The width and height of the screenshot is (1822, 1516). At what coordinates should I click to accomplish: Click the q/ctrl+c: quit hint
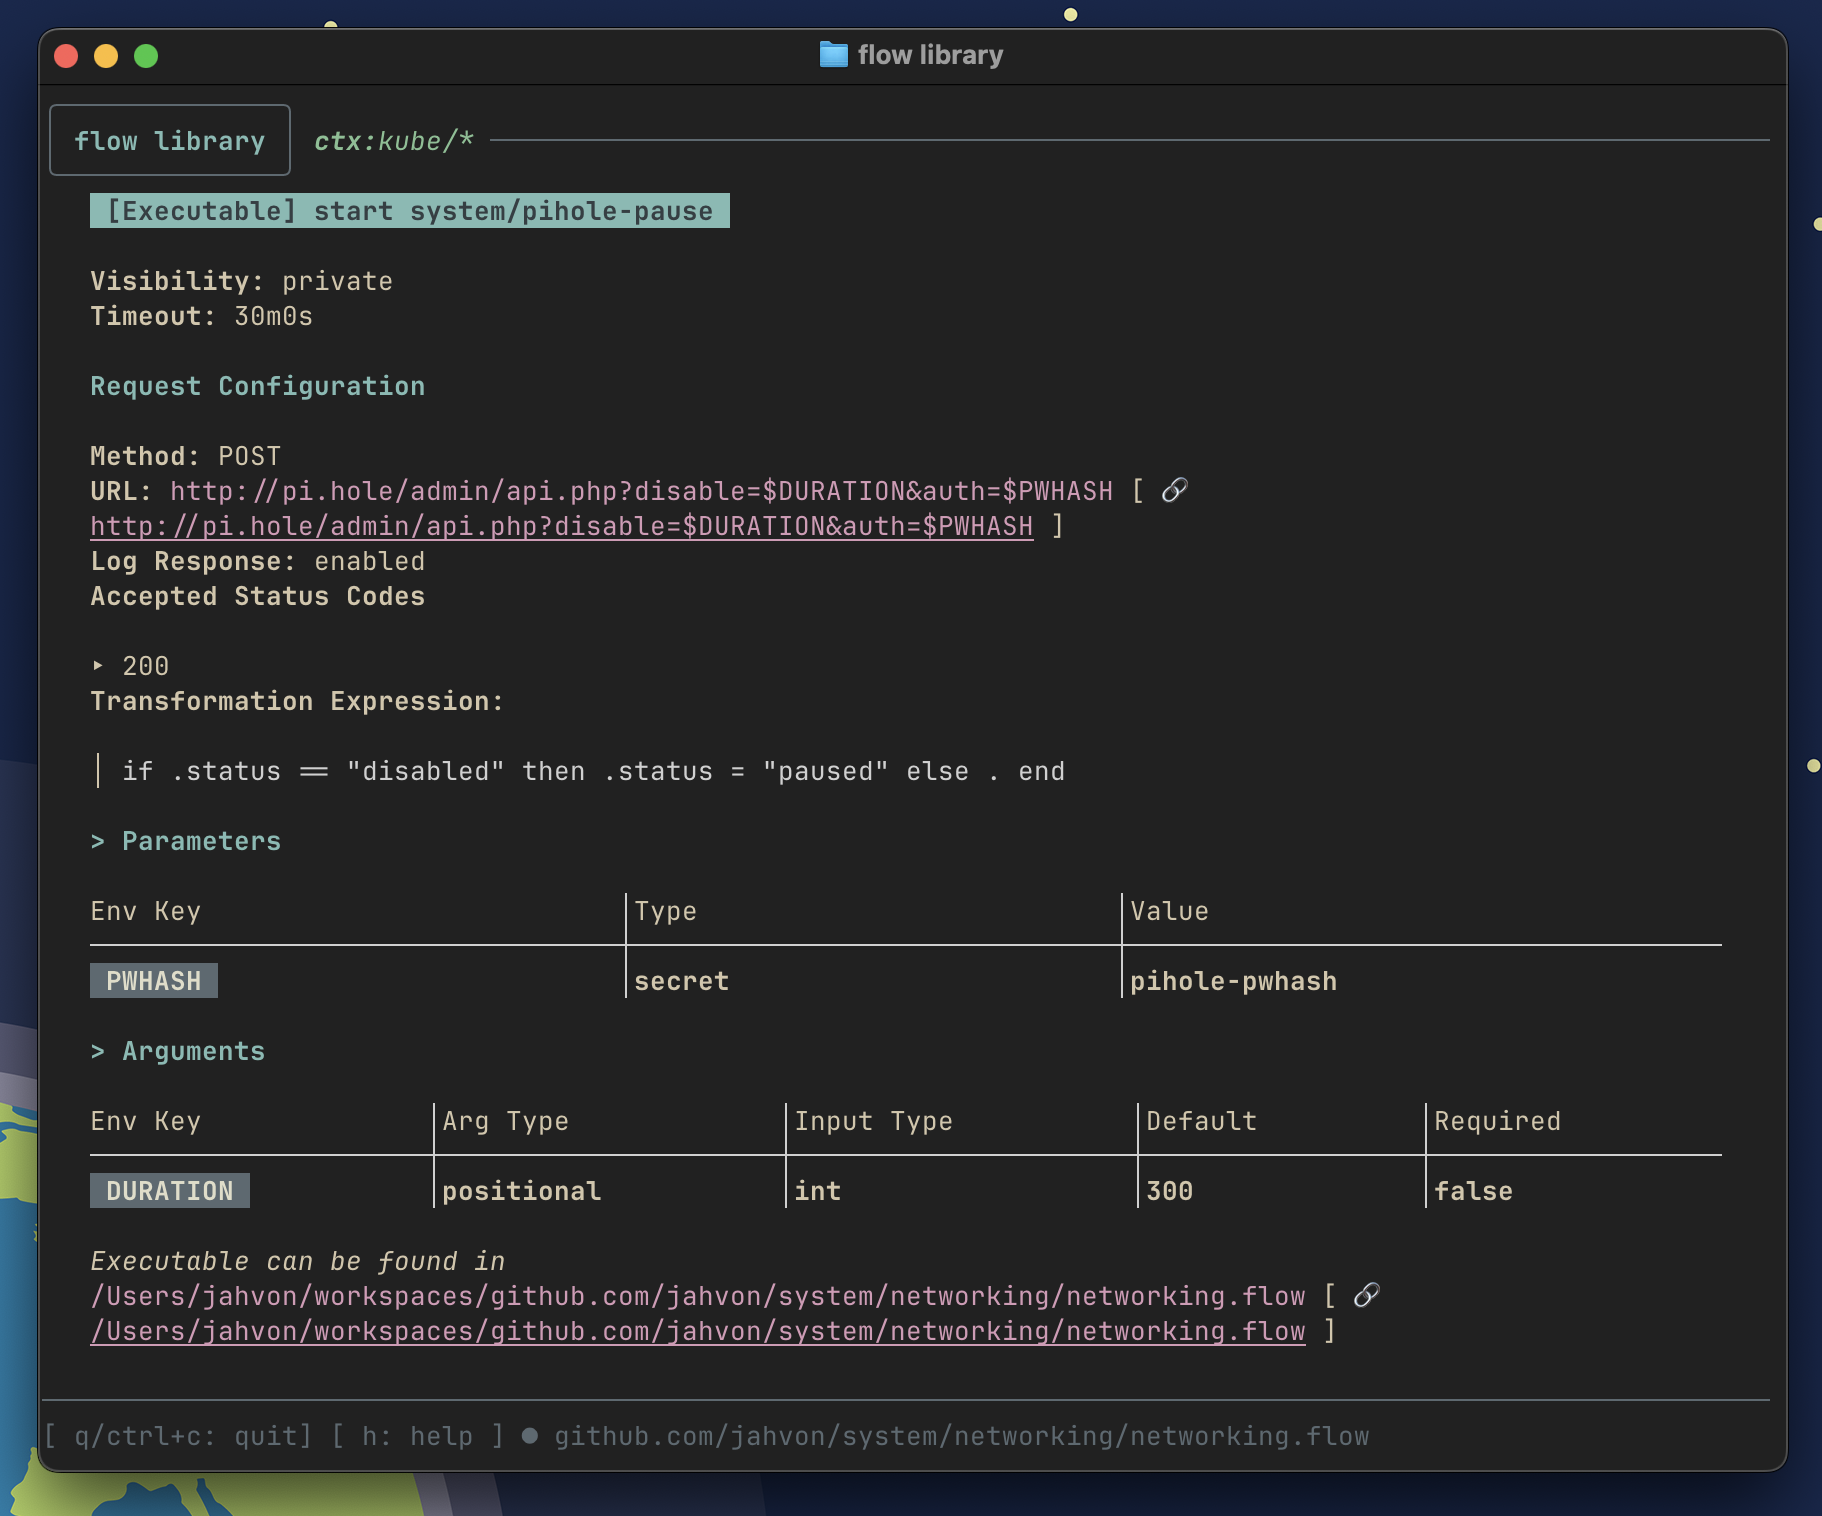tap(179, 1436)
